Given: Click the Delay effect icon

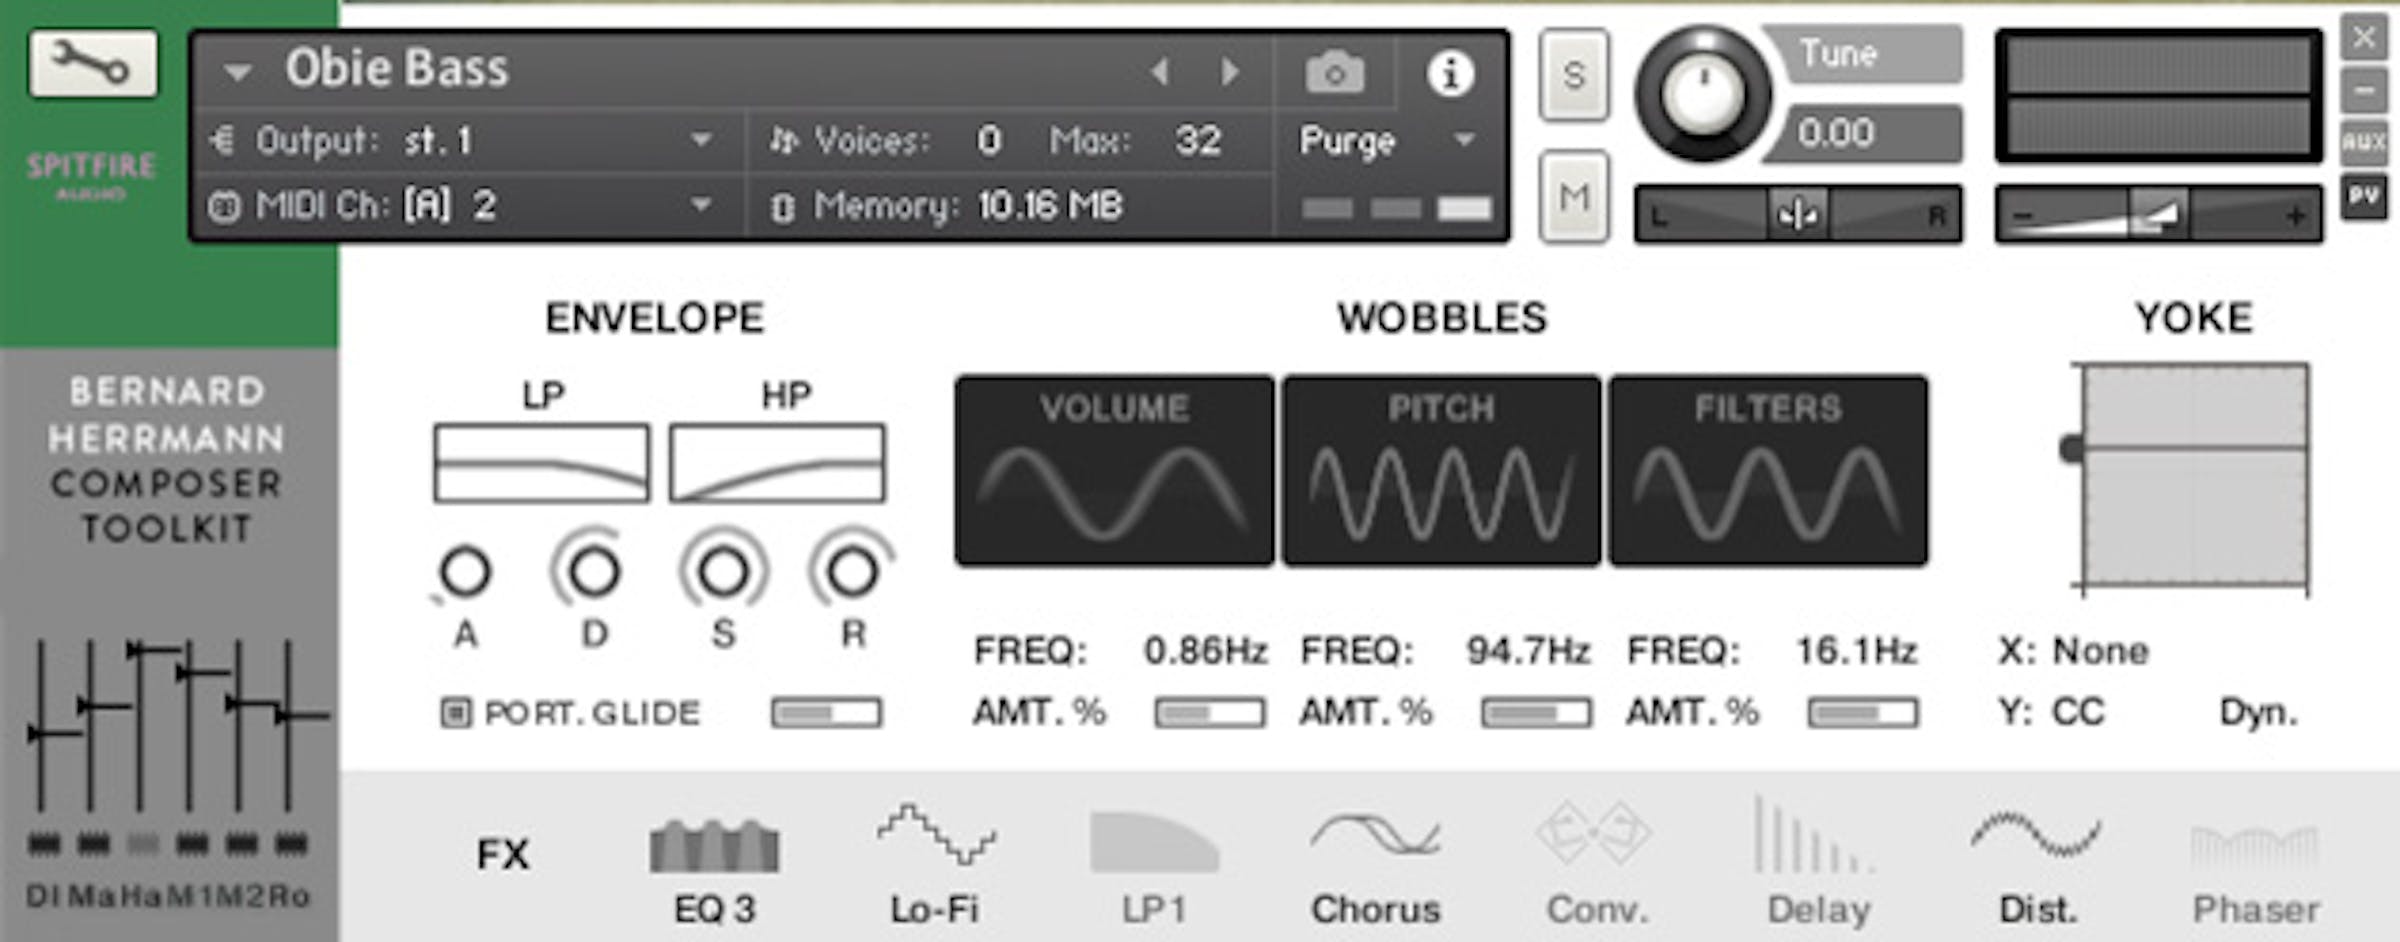Looking at the screenshot, I should coord(1816,837).
